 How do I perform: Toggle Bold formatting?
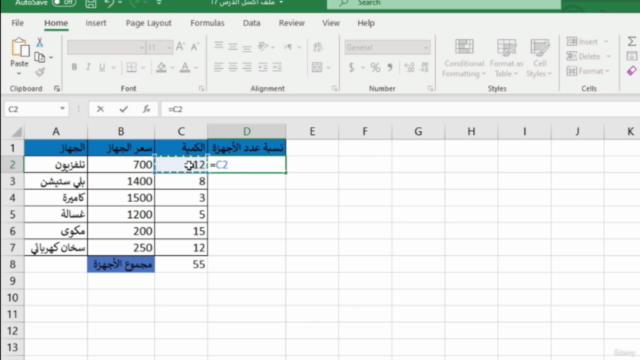pos(74,67)
